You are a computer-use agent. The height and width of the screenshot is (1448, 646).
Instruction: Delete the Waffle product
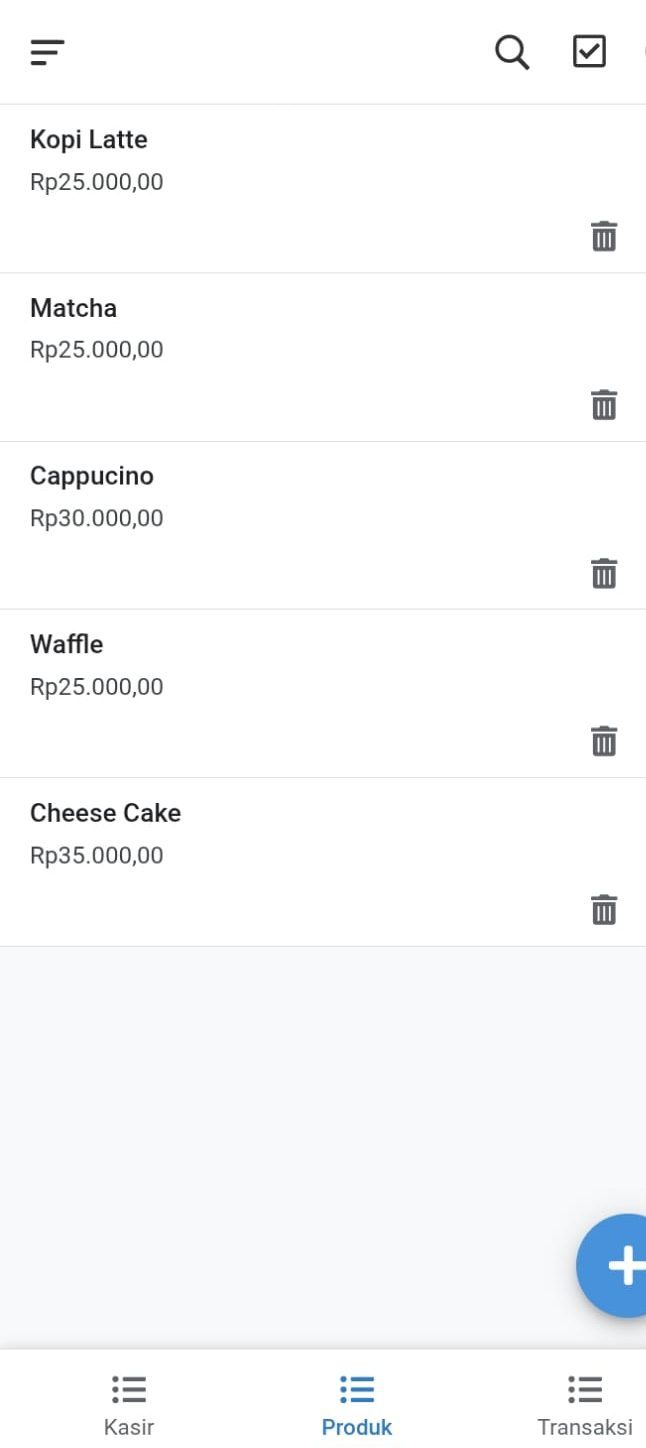coord(604,741)
